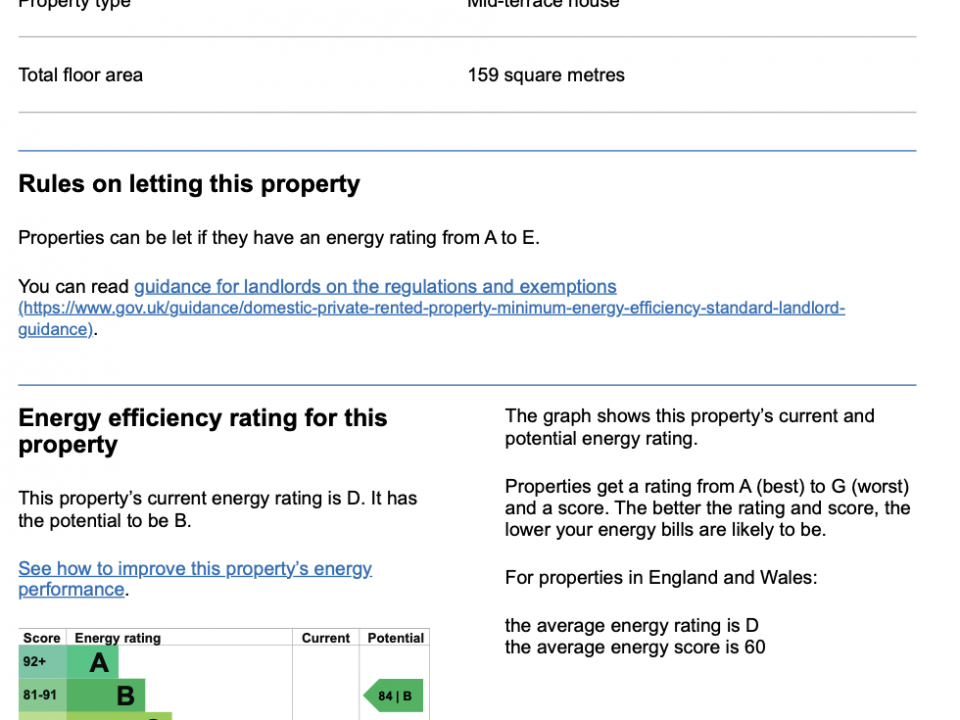Click the Energy rating column header

(117, 638)
